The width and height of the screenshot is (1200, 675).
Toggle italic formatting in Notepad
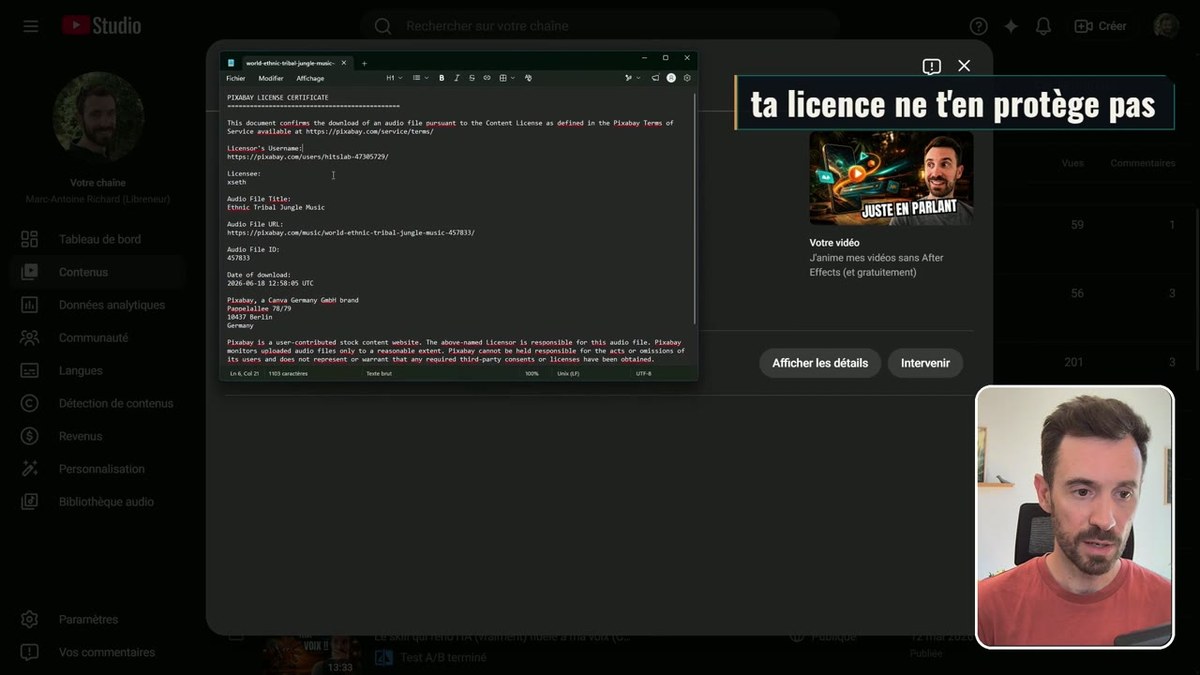pyautogui.click(x=457, y=78)
